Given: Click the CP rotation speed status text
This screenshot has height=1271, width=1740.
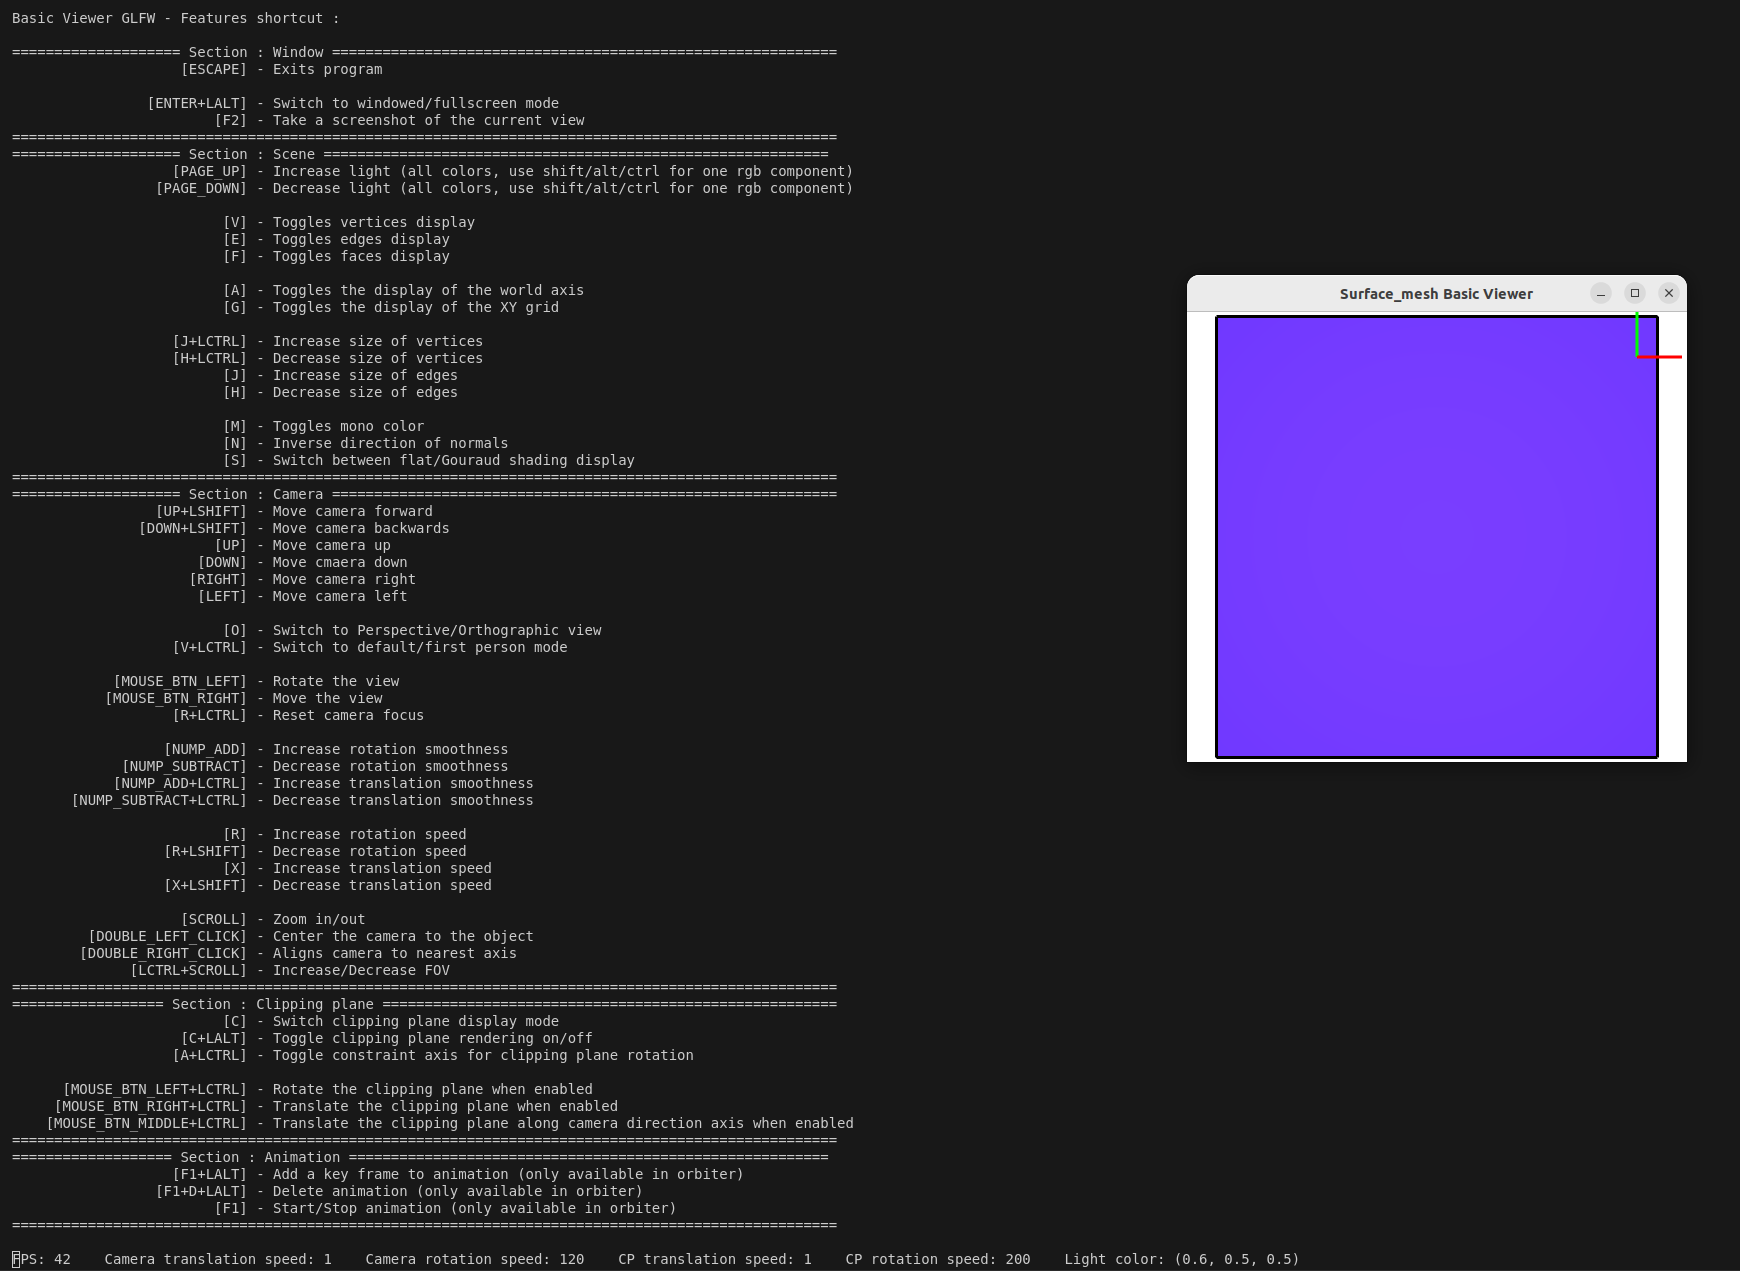Looking at the screenshot, I should [x=937, y=1259].
